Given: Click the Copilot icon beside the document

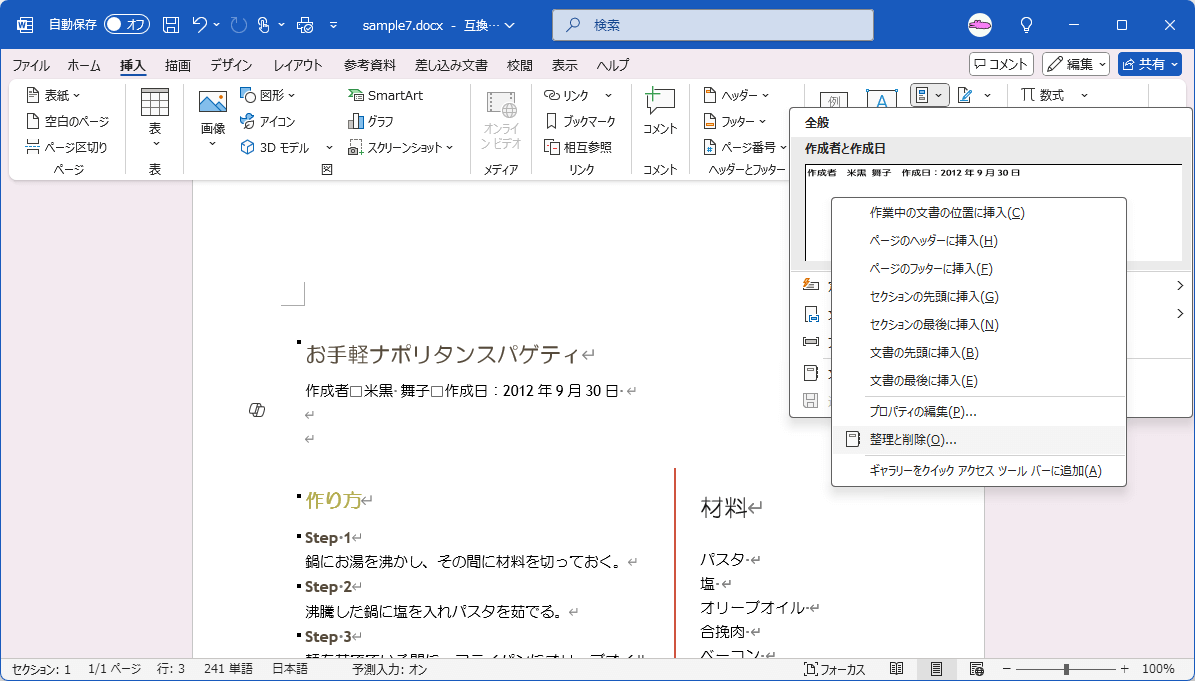Looking at the screenshot, I should pyautogui.click(x=257, y=411).
